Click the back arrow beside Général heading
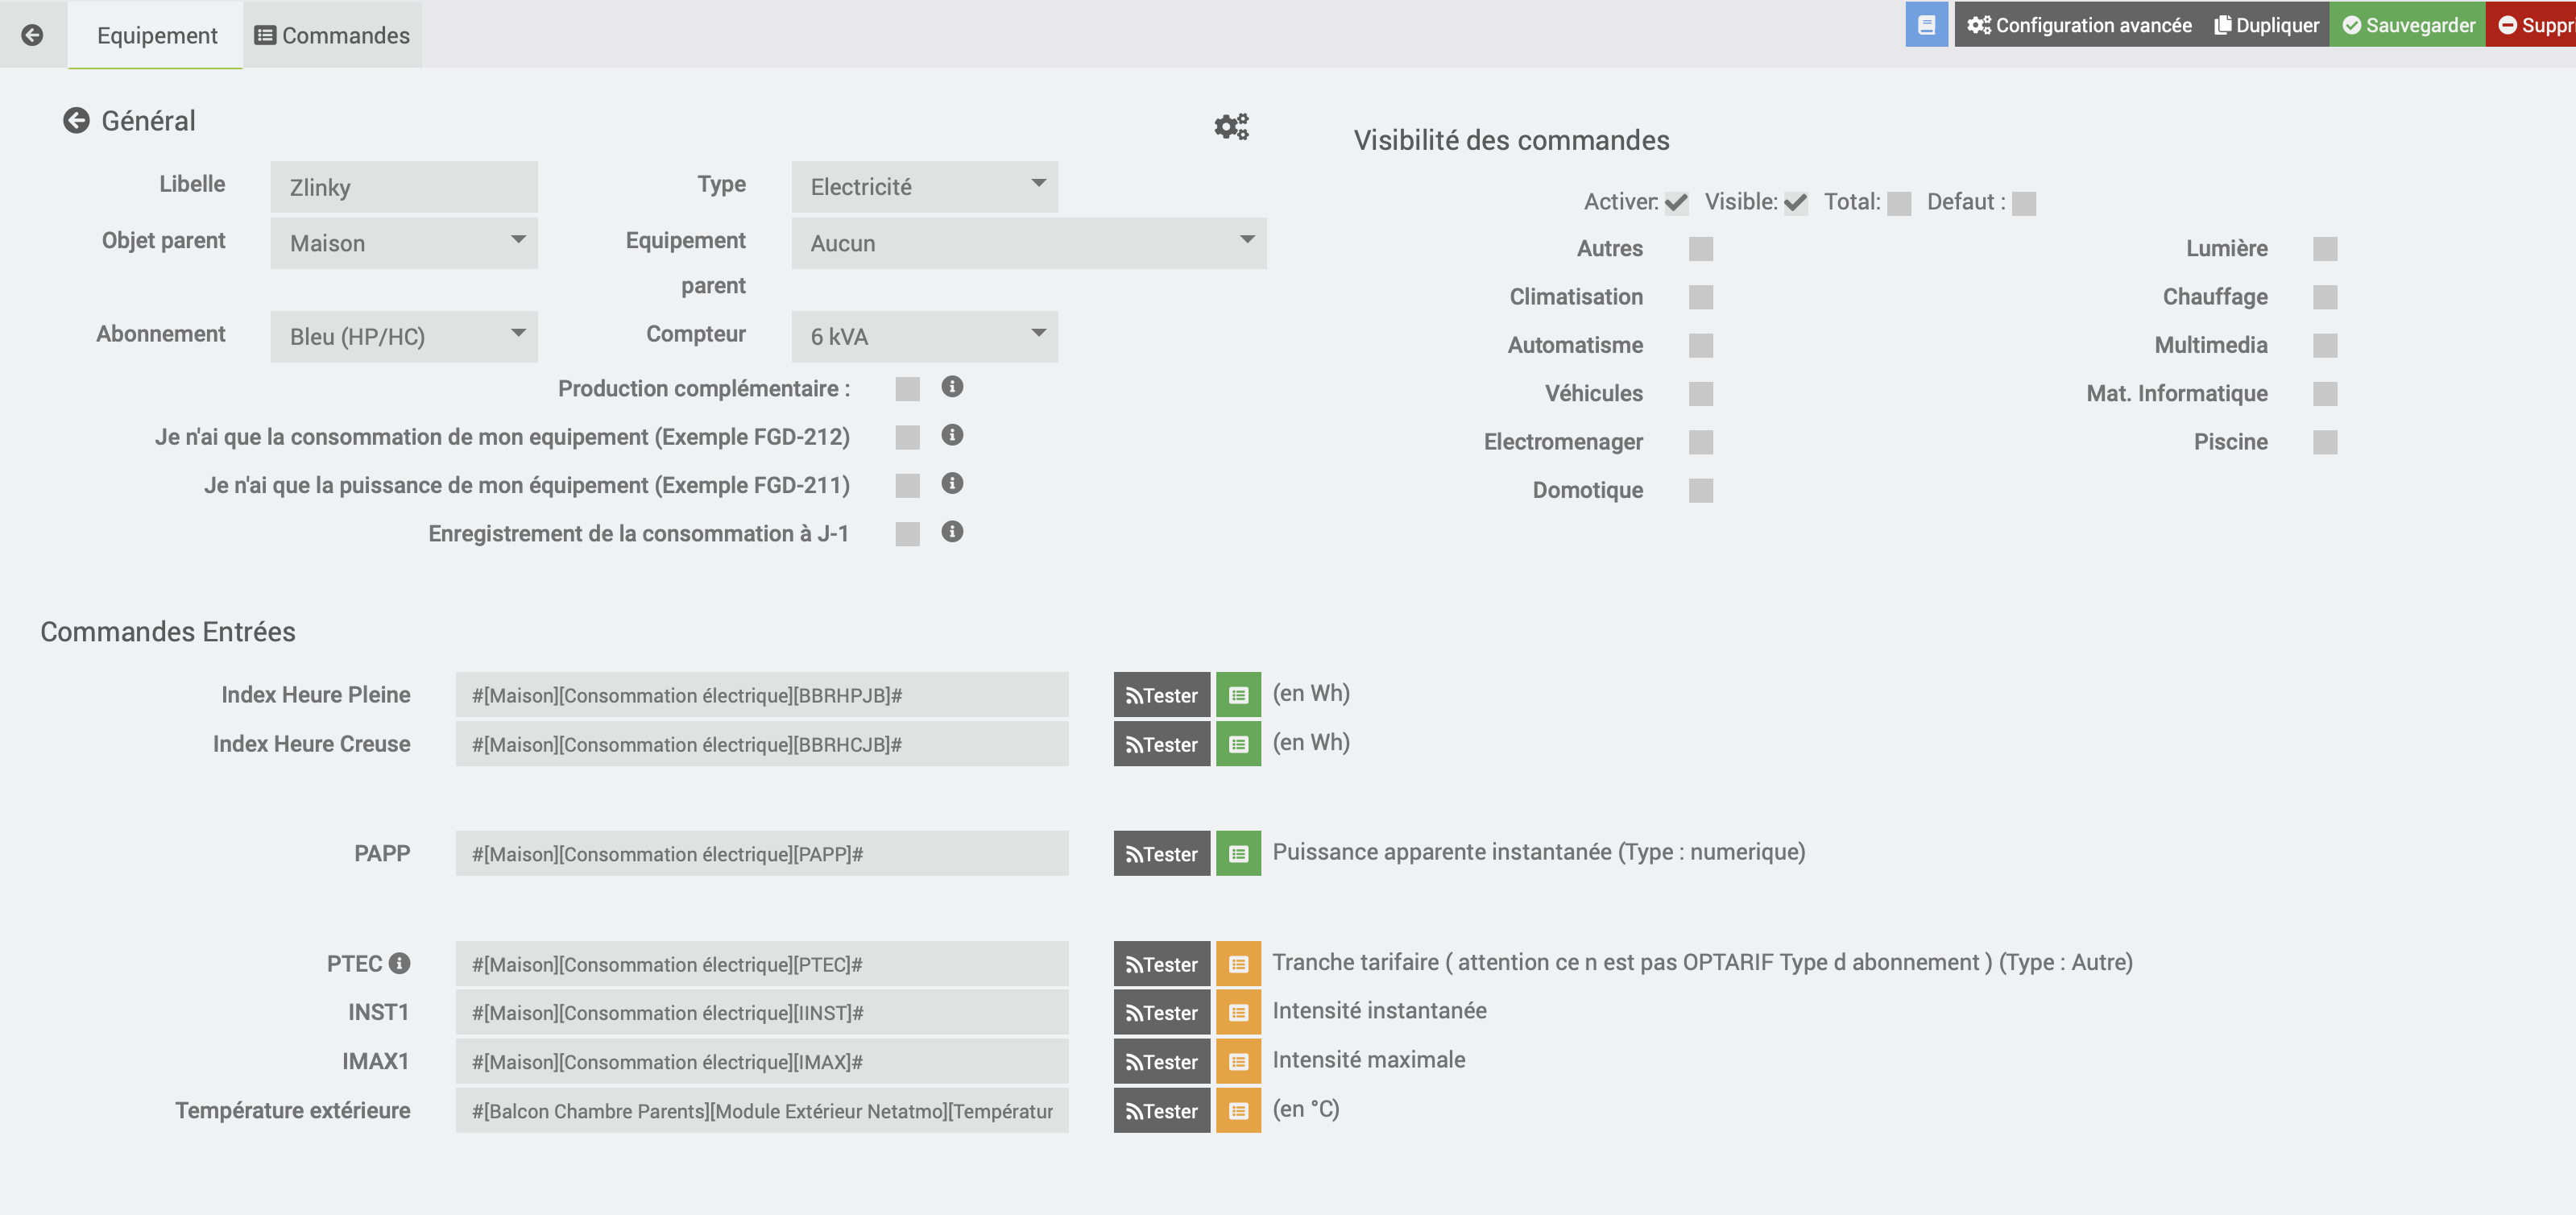 pyautogui.click(x=76, y=121)
